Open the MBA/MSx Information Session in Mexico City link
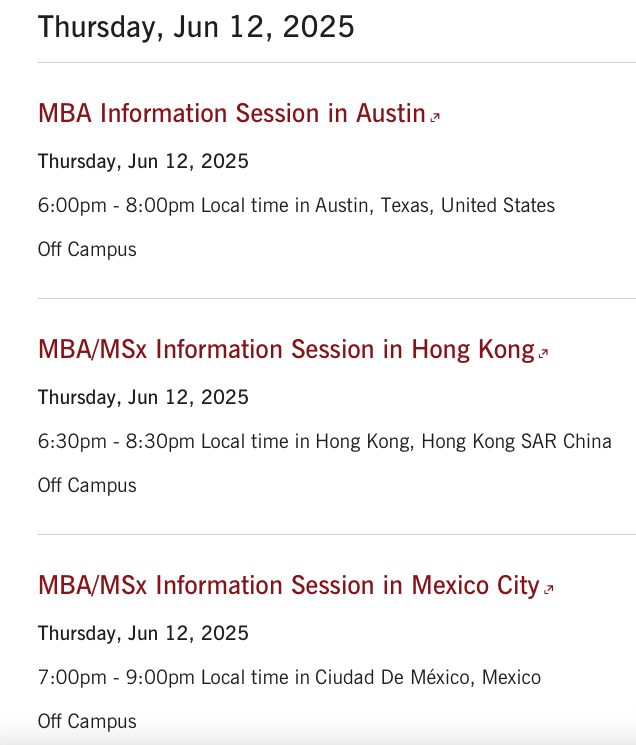The width and height of the screenshot is (636, 745). coord(289,585)
